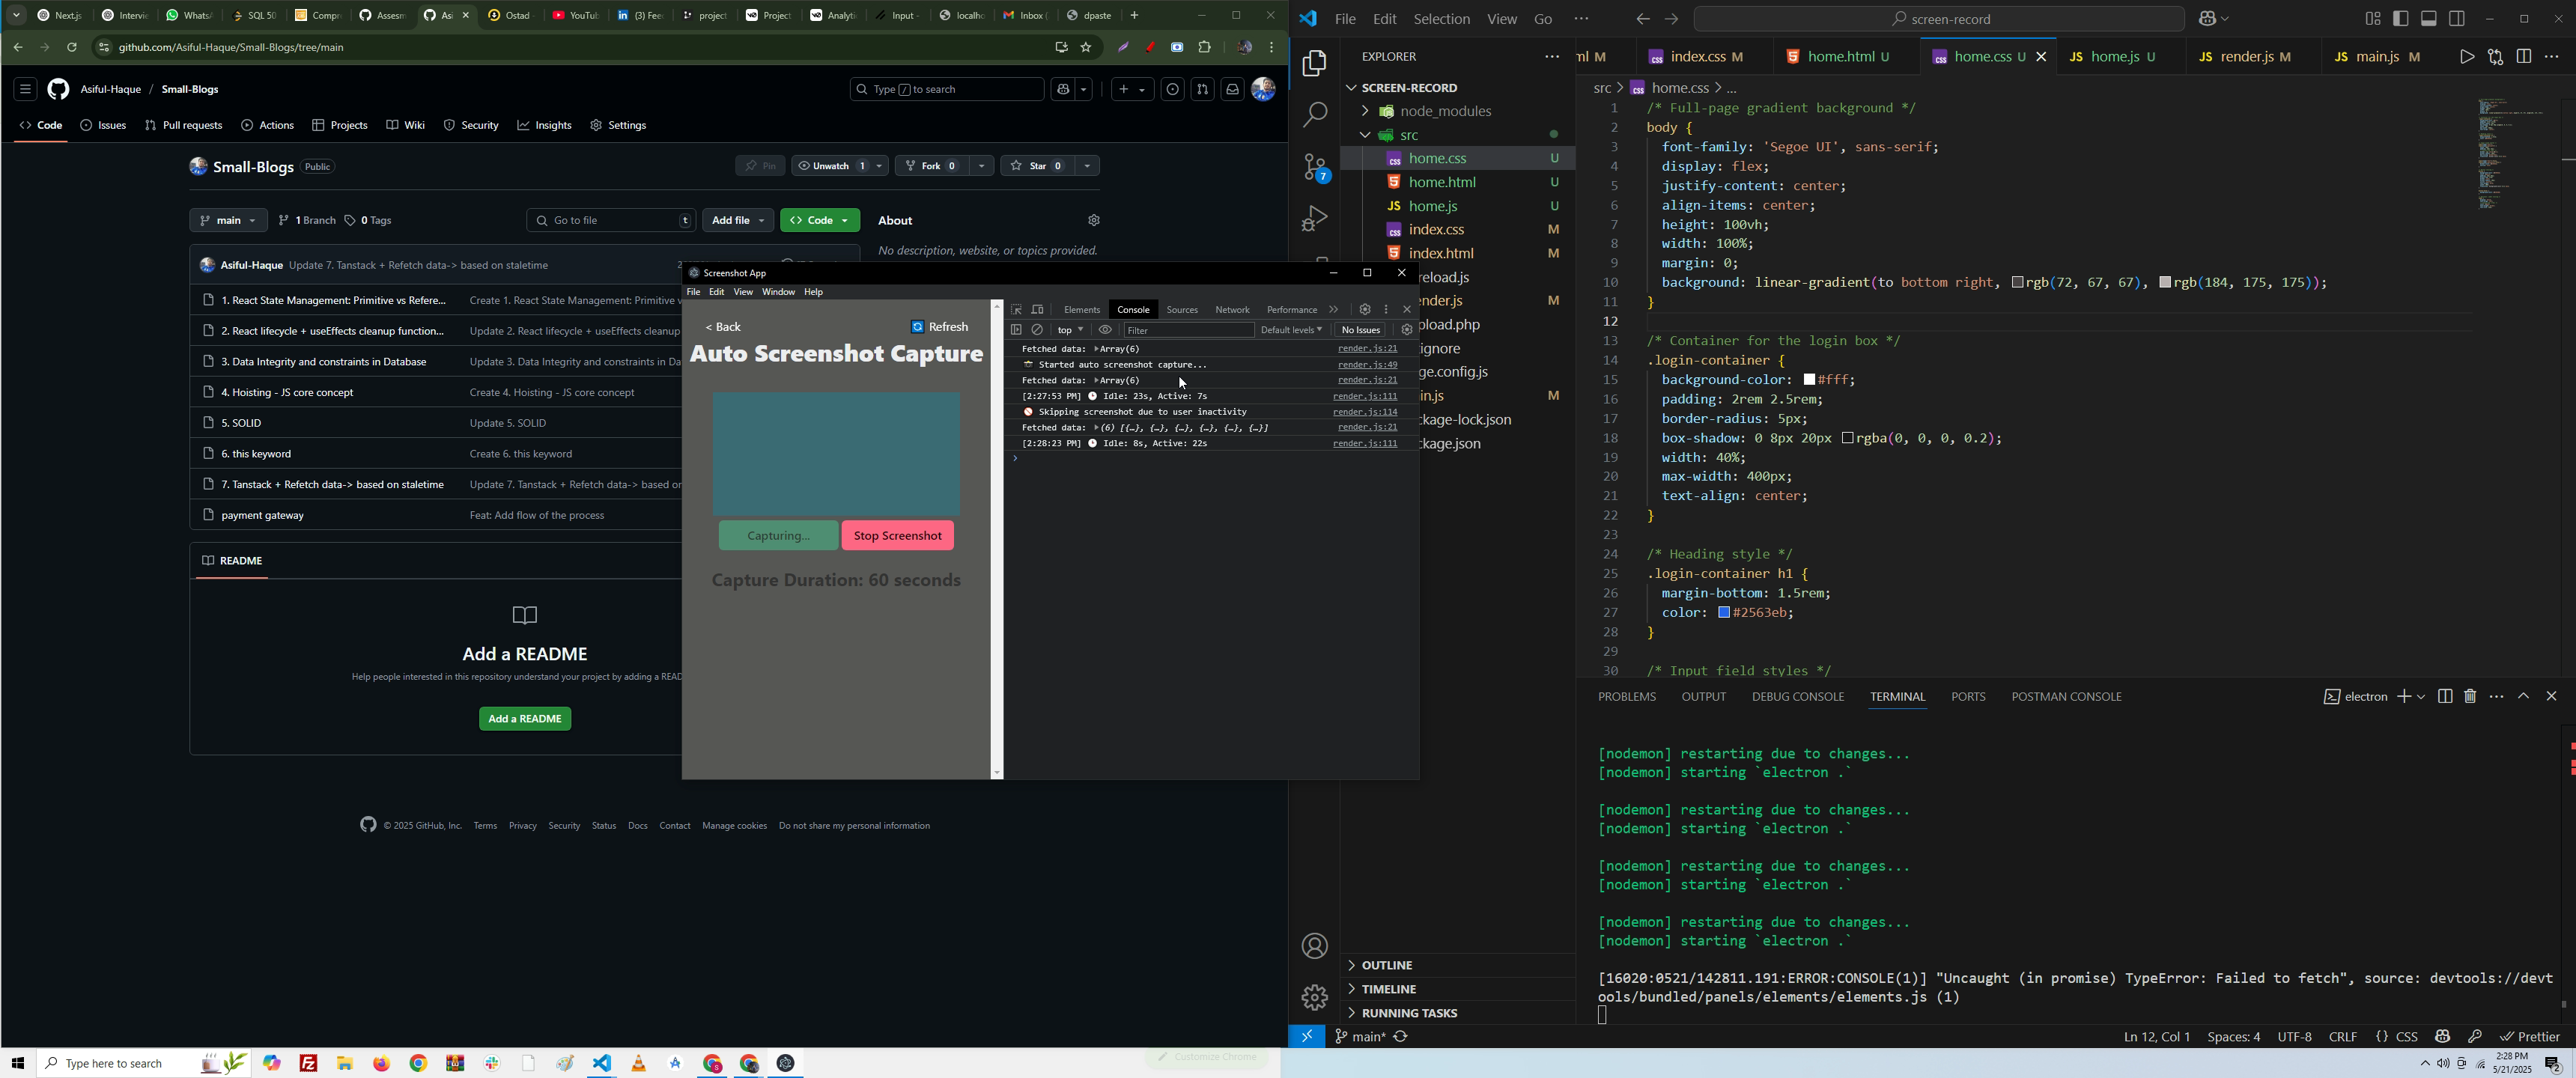
Task: Toggle the VS Code primary side bar
Action: [x=2401, y=19]
